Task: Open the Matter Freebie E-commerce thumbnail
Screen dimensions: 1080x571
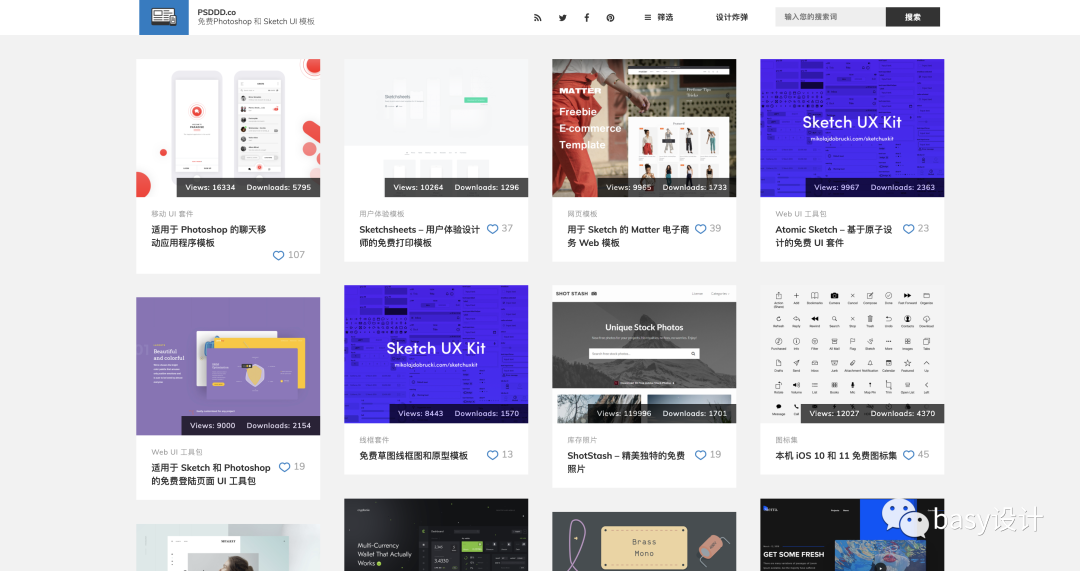Action: 644,127
